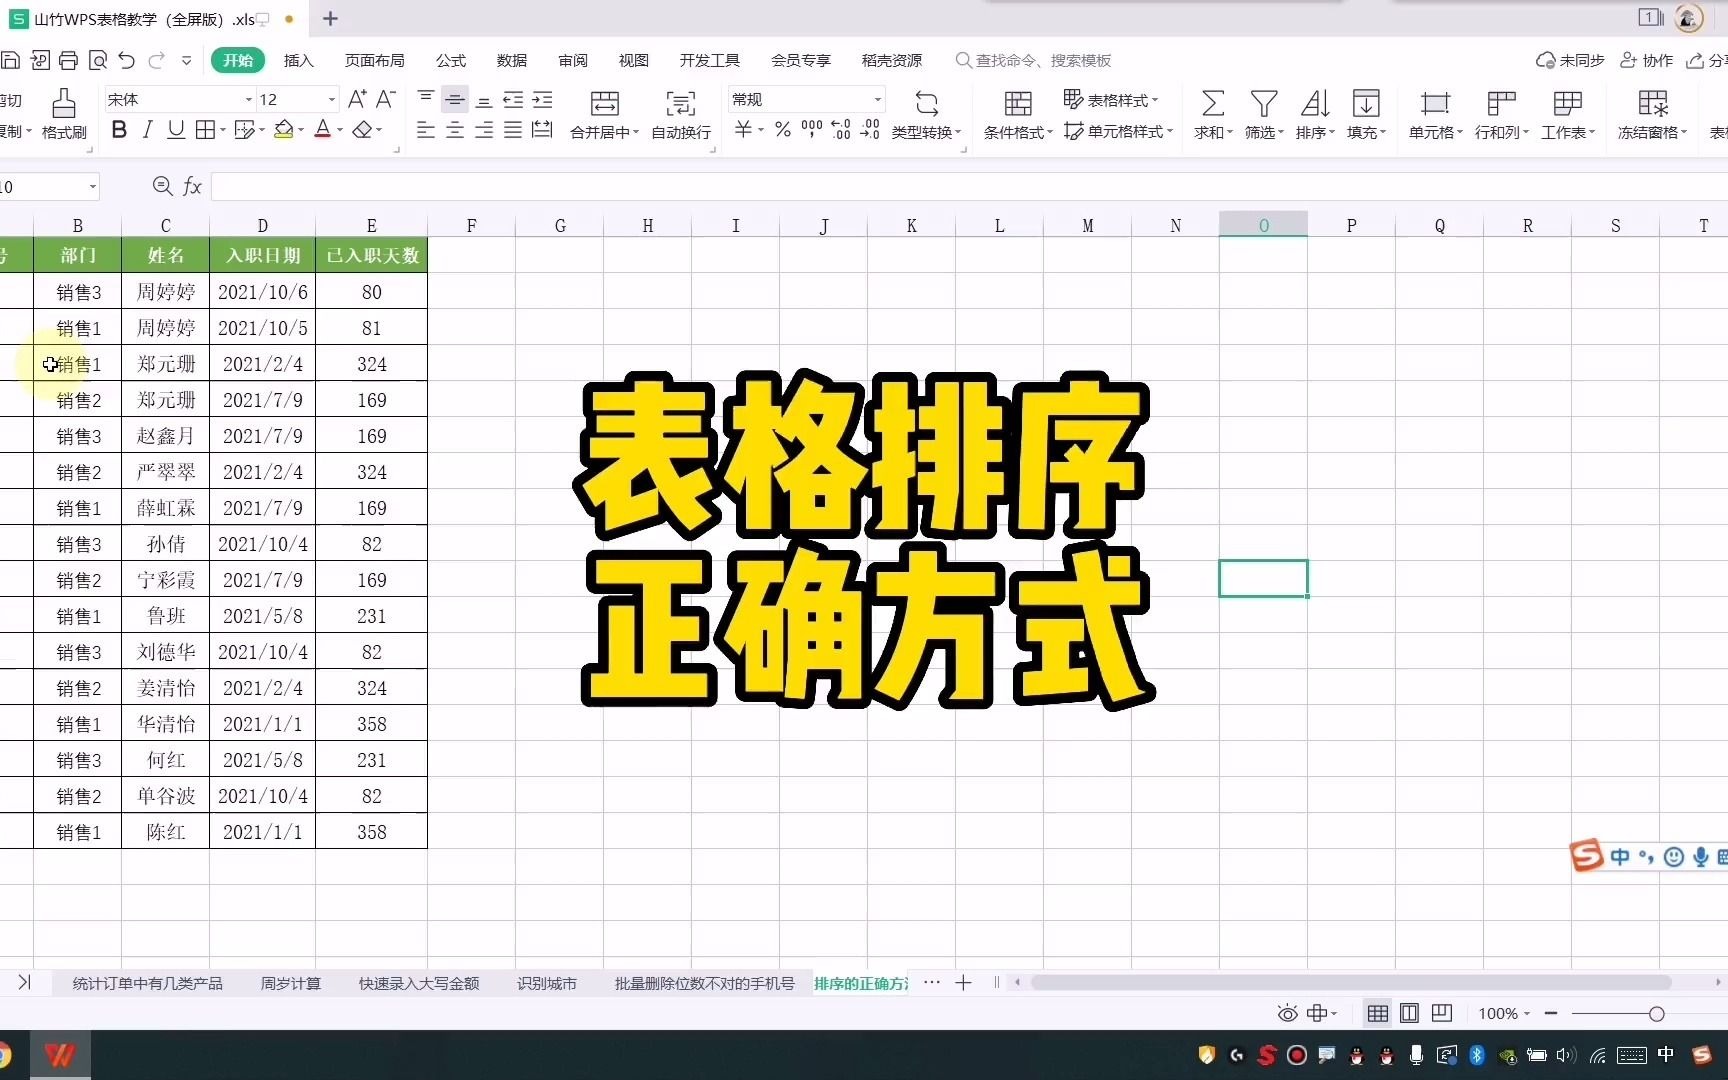Image resolution: width=1728 pixels, height=1080 pixels.
Task: Click the 表格样式 table style icon
Action: tap(1072, 99)
